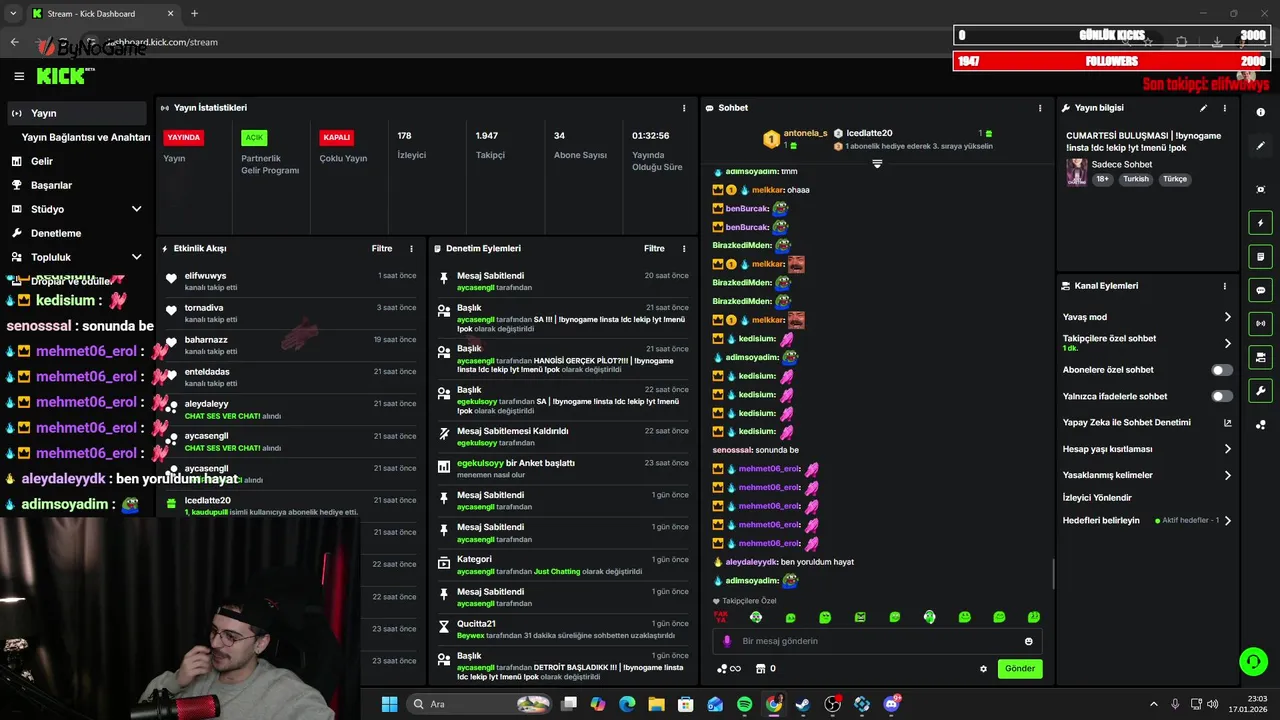Toggle Yalnızca ifadelerle sohbet switch
Viewport: 1280px width, 720px height.
[1222, 396]
